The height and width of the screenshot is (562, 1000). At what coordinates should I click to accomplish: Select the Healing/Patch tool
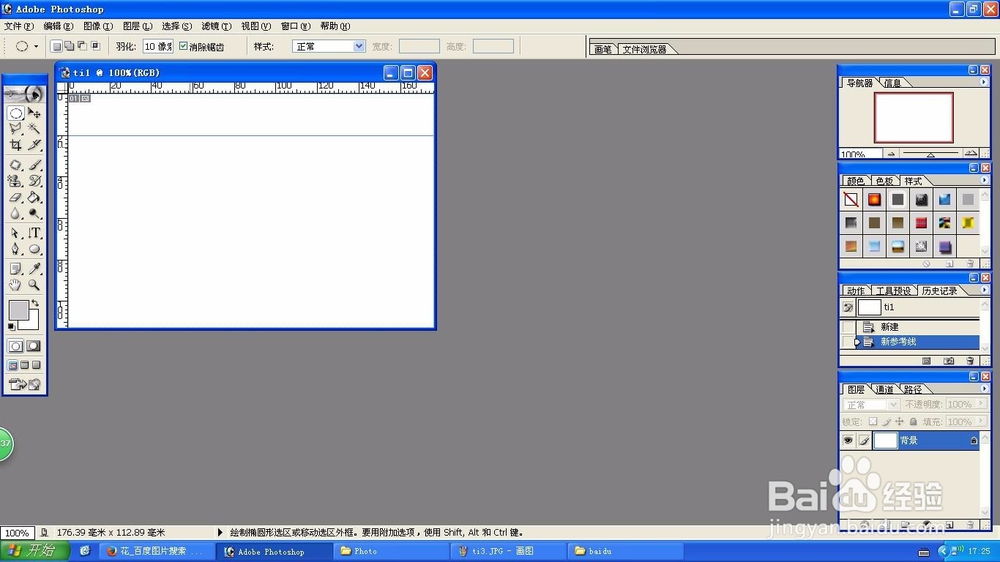point(16,165)
